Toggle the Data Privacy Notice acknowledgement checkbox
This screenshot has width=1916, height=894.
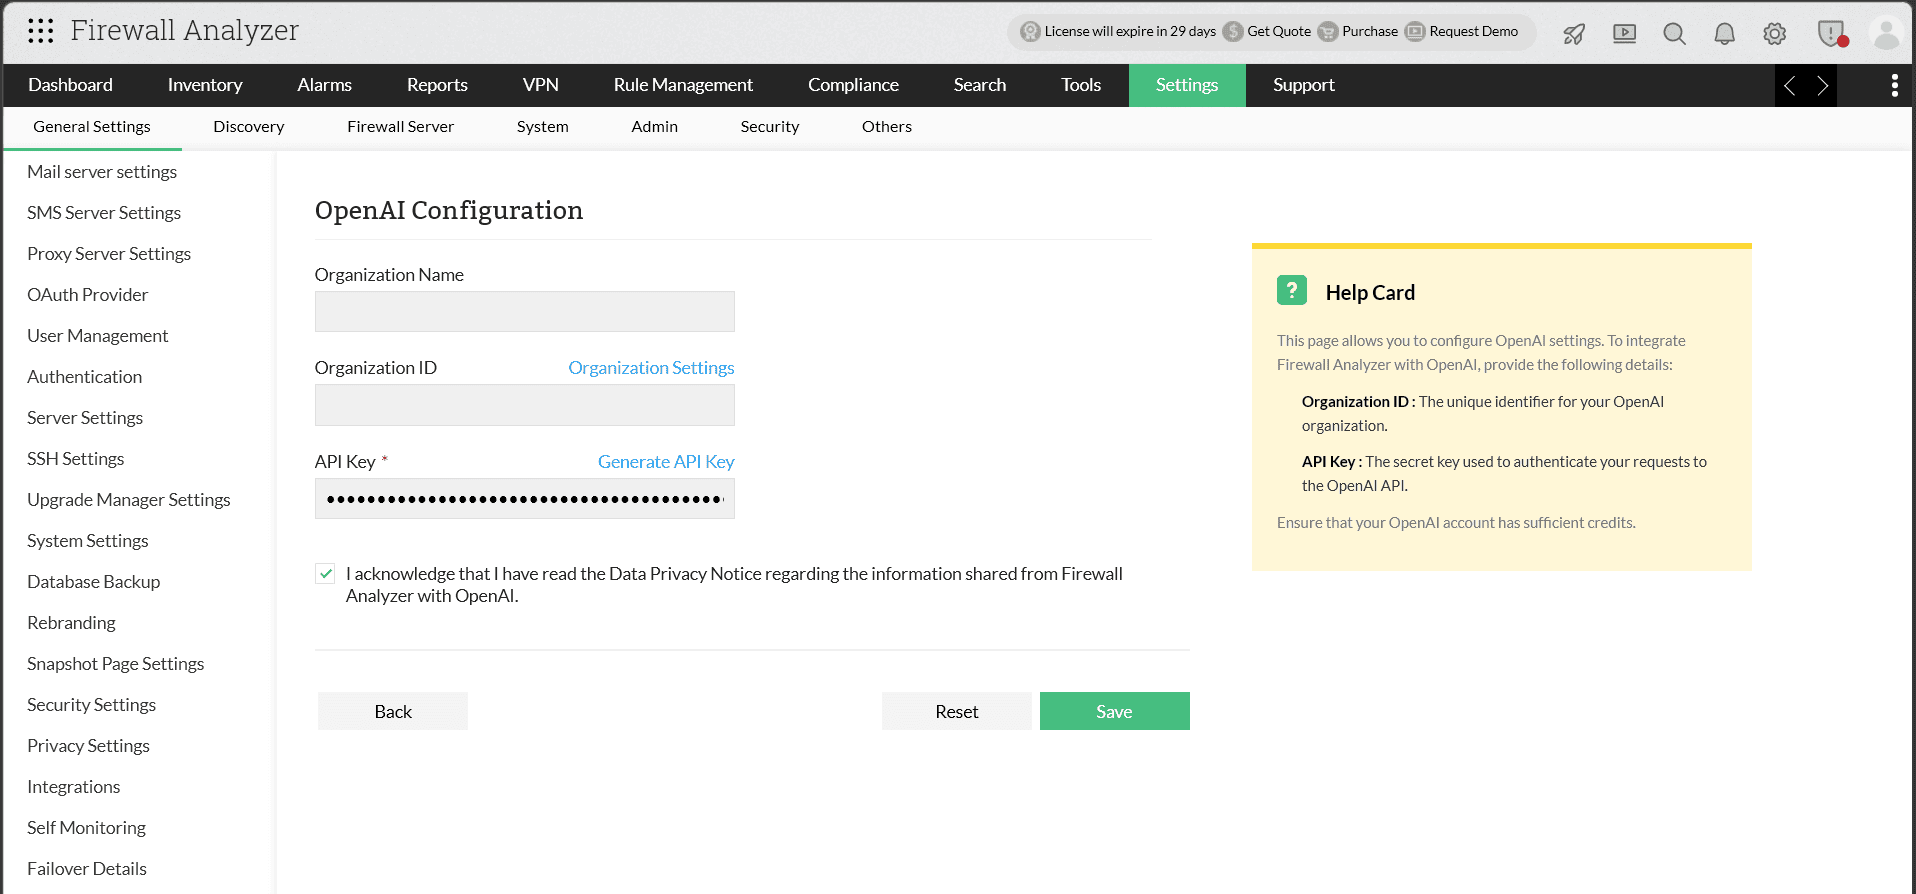[325, 574]
